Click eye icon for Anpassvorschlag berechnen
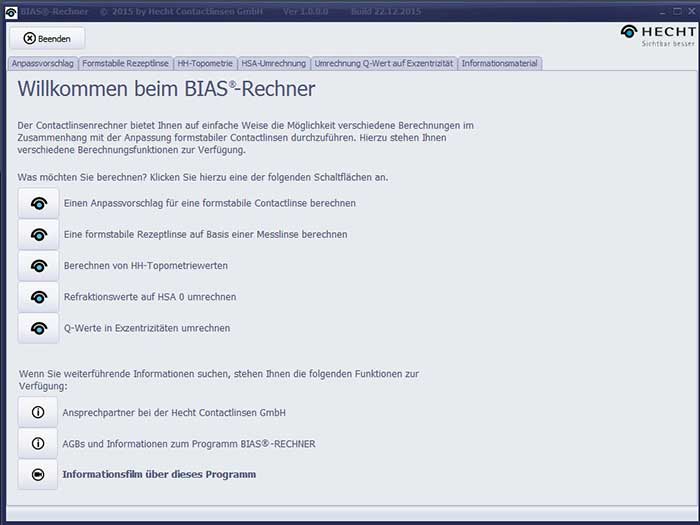The height and width of the screenshot is (525, 700). (38, 204)
